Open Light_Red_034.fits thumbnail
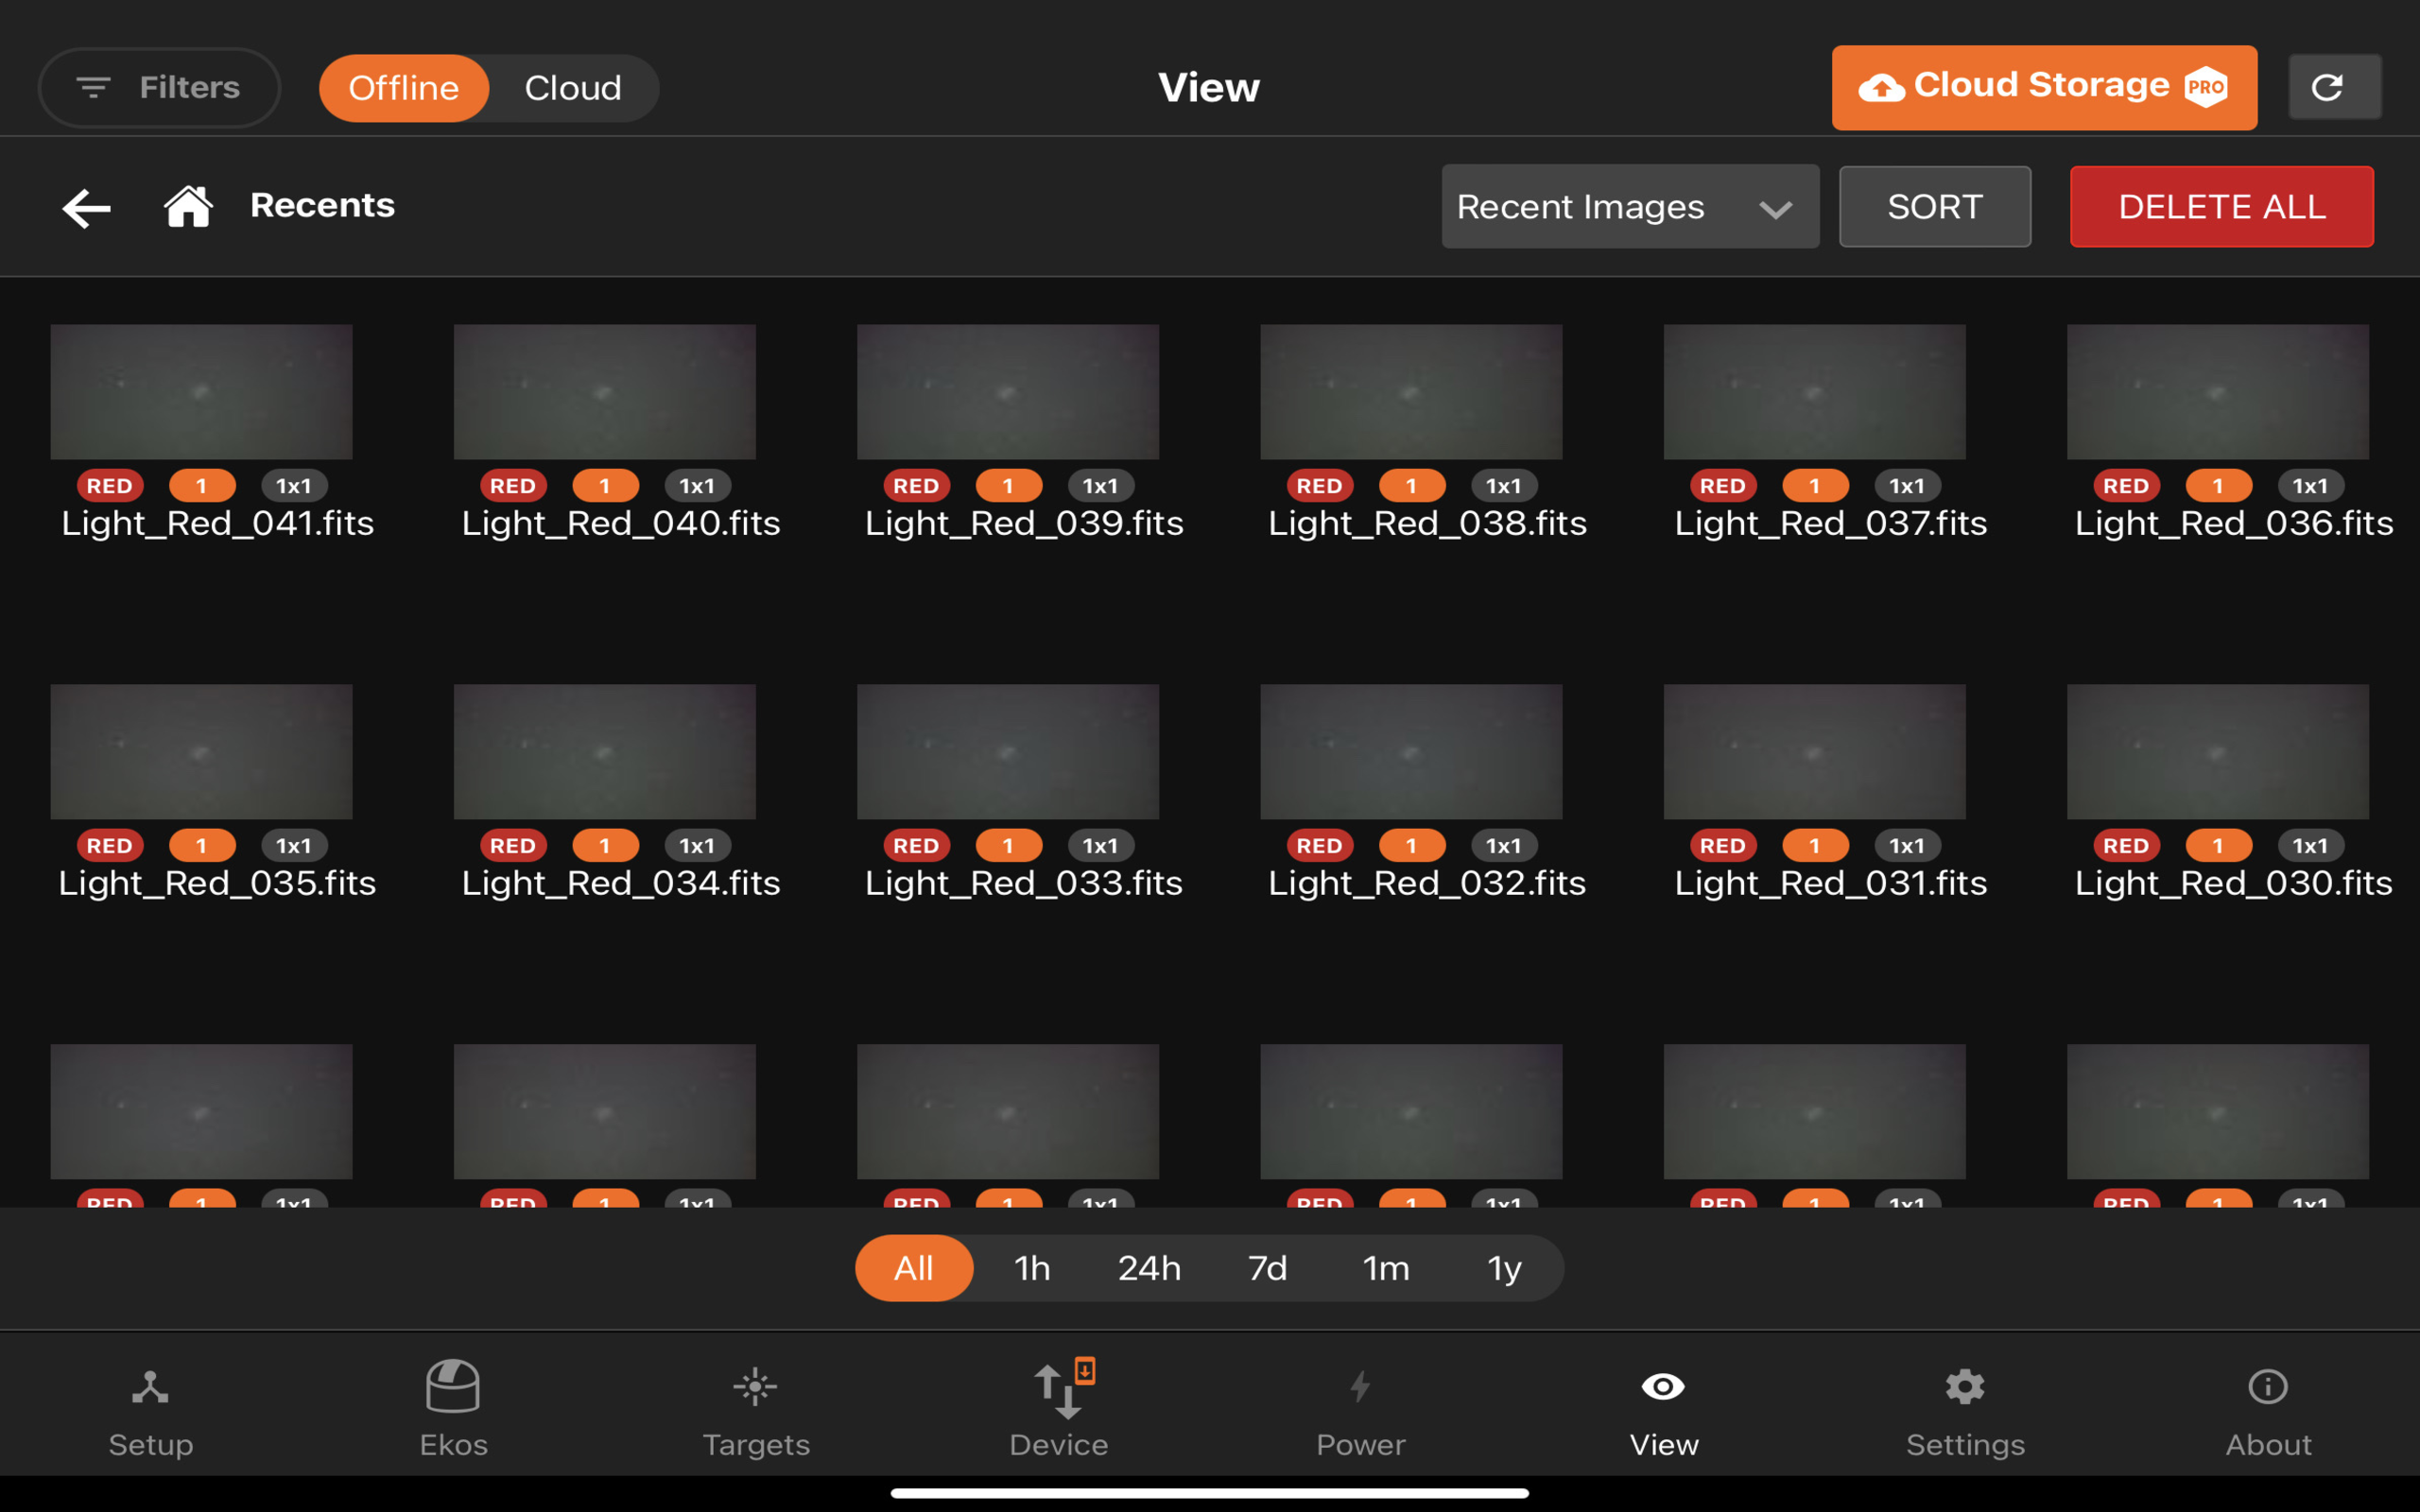2420x1512 pixels. click(x=605, y=752)
